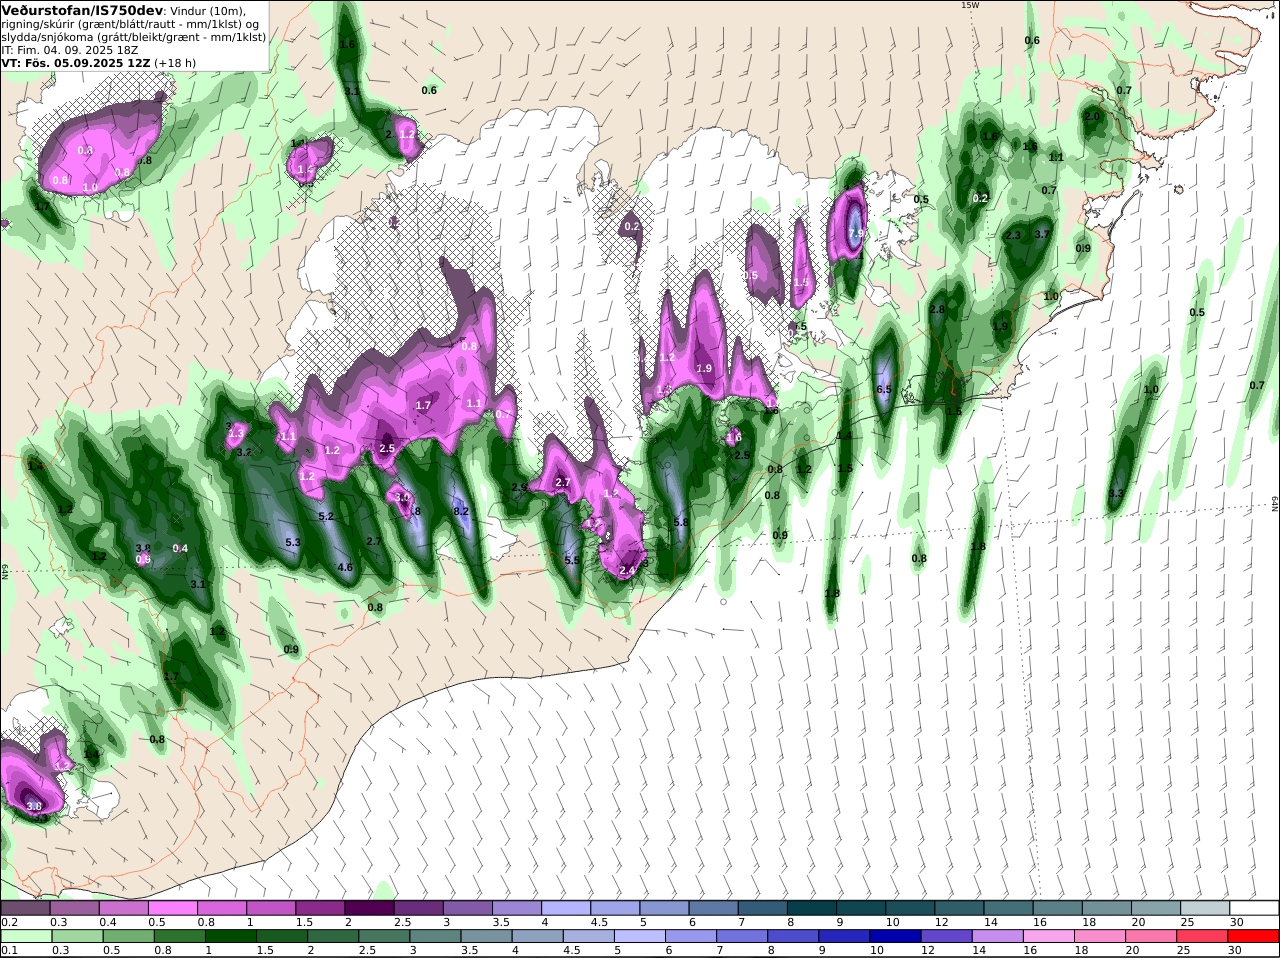
Task: Click the 5.3 precipitation value
Action: point(293,542)
